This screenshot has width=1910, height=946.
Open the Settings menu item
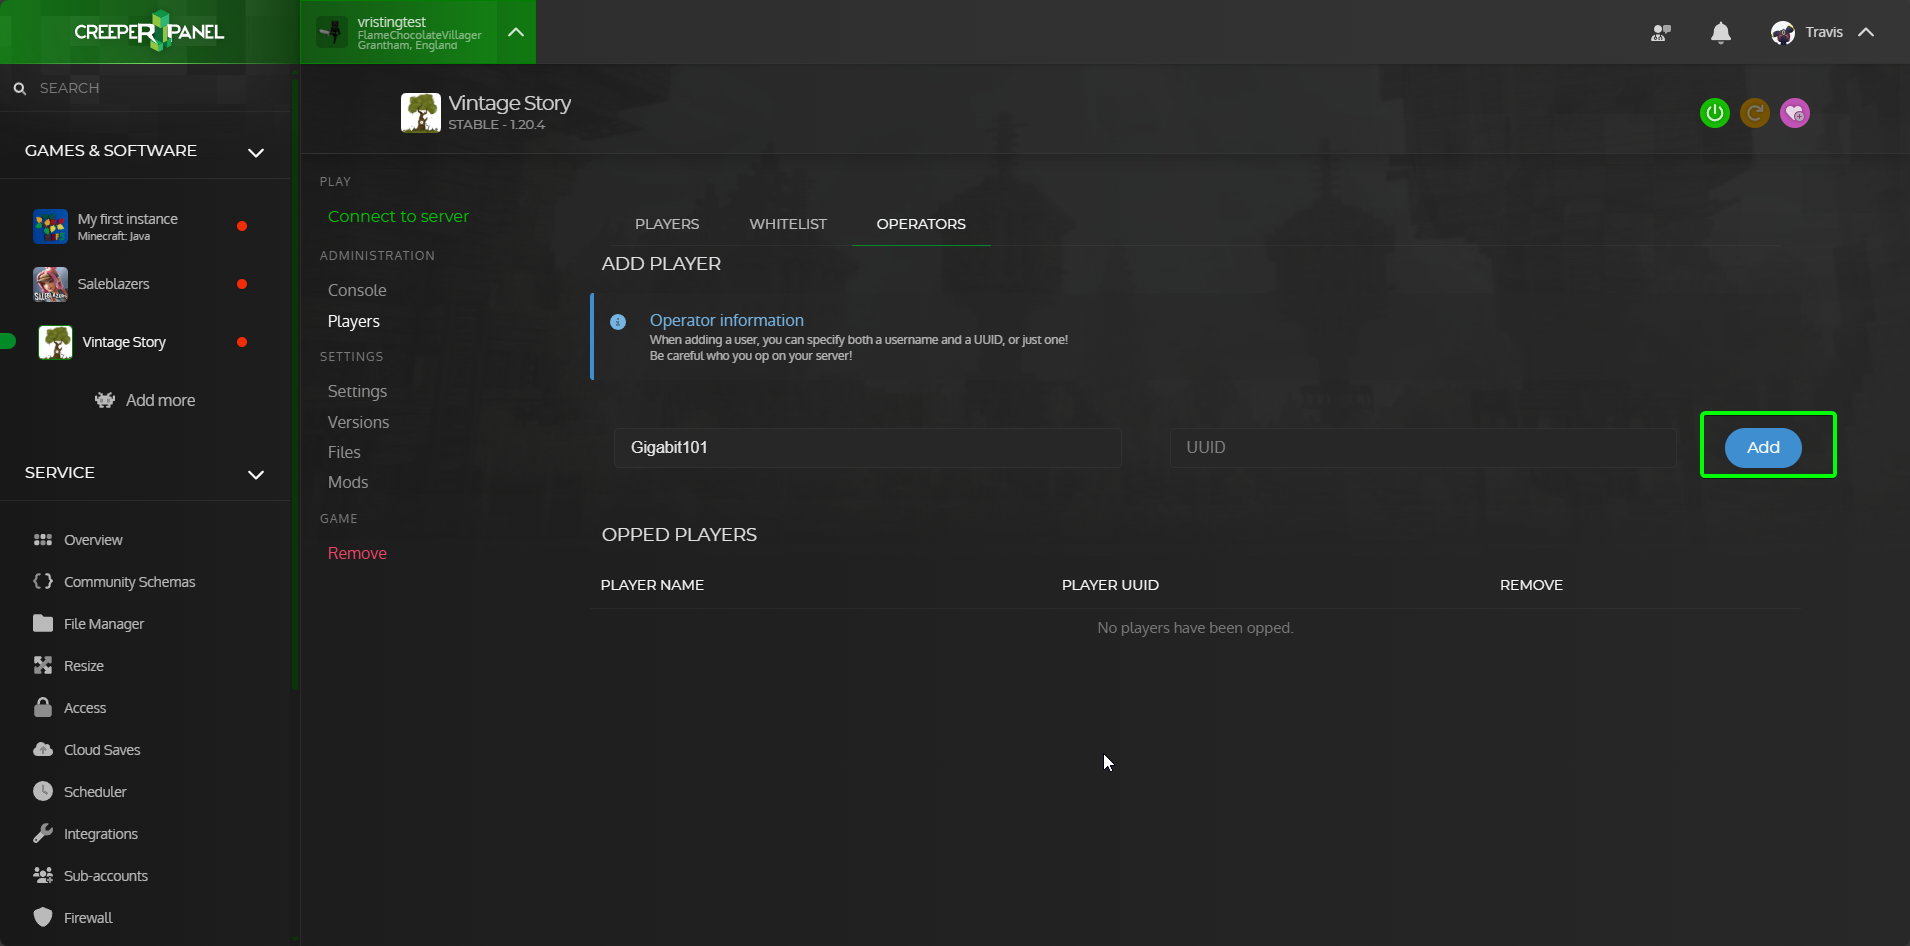[357, 391]
